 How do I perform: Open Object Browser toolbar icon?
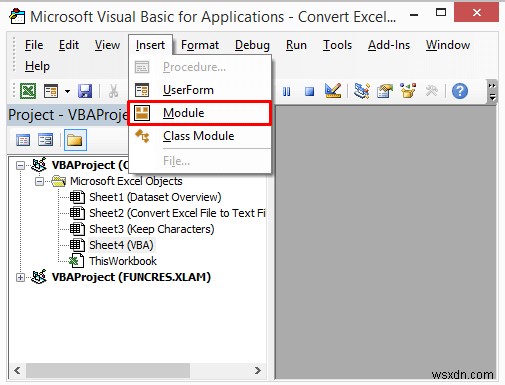(x=408, y=91)
